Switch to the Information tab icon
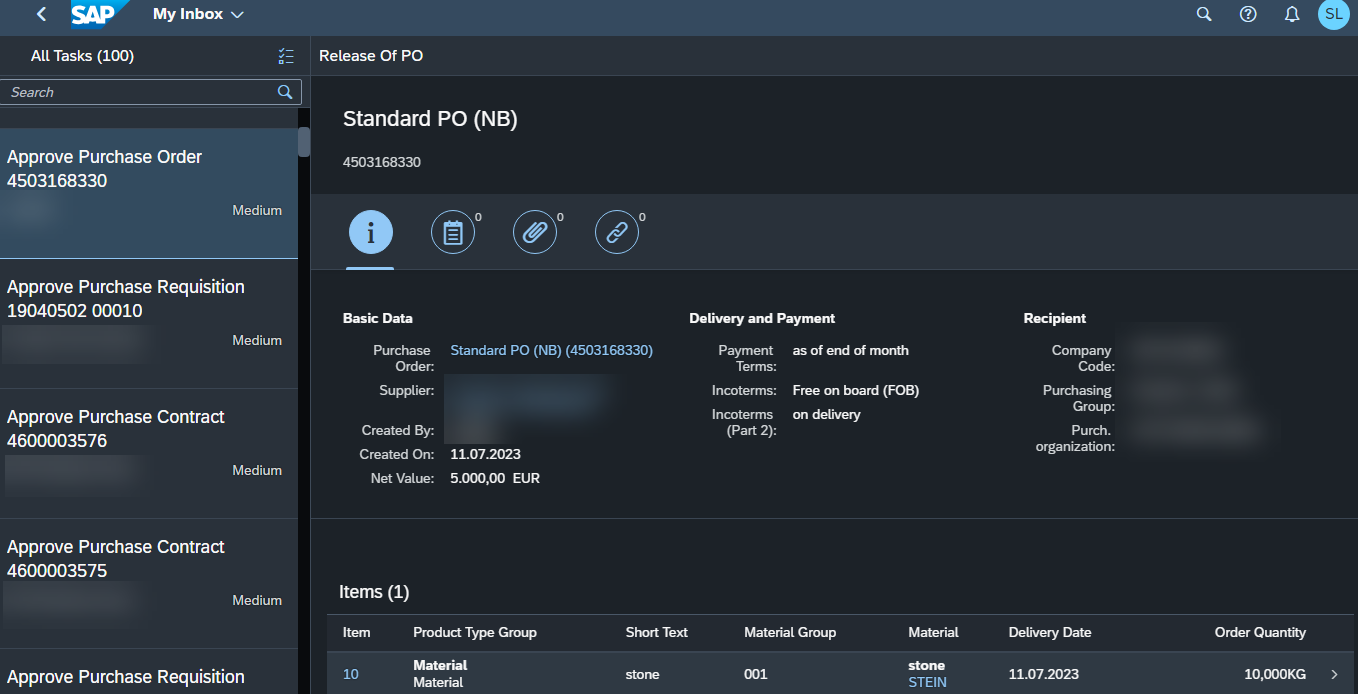This screenshot has width=1358, height=694. (370, 233)
